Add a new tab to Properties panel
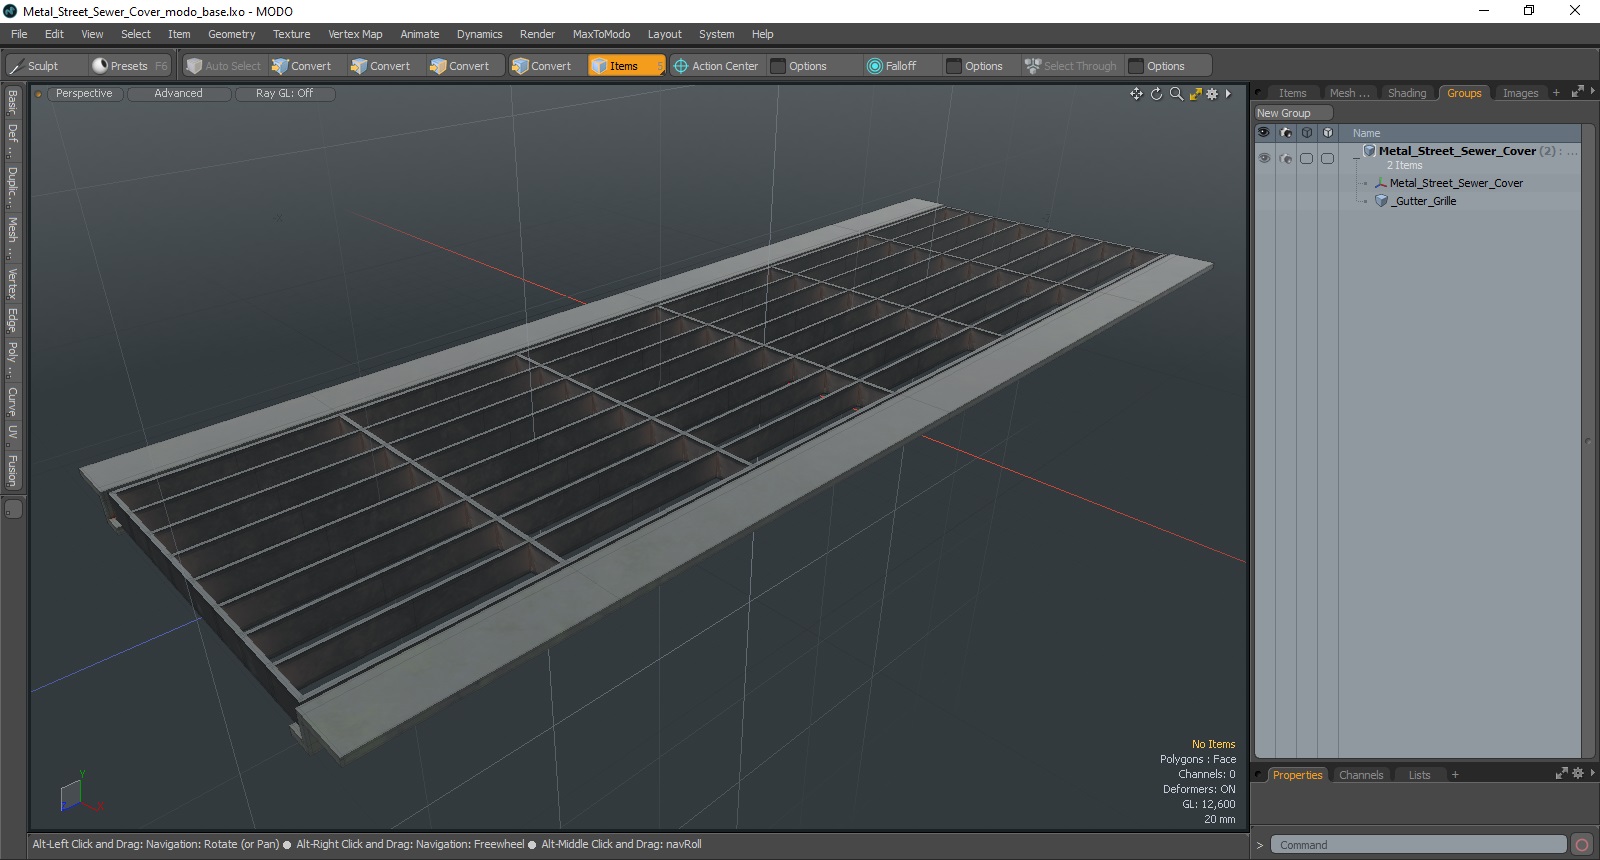Screen dimensions: 1600x860 tap(1455, 775)
